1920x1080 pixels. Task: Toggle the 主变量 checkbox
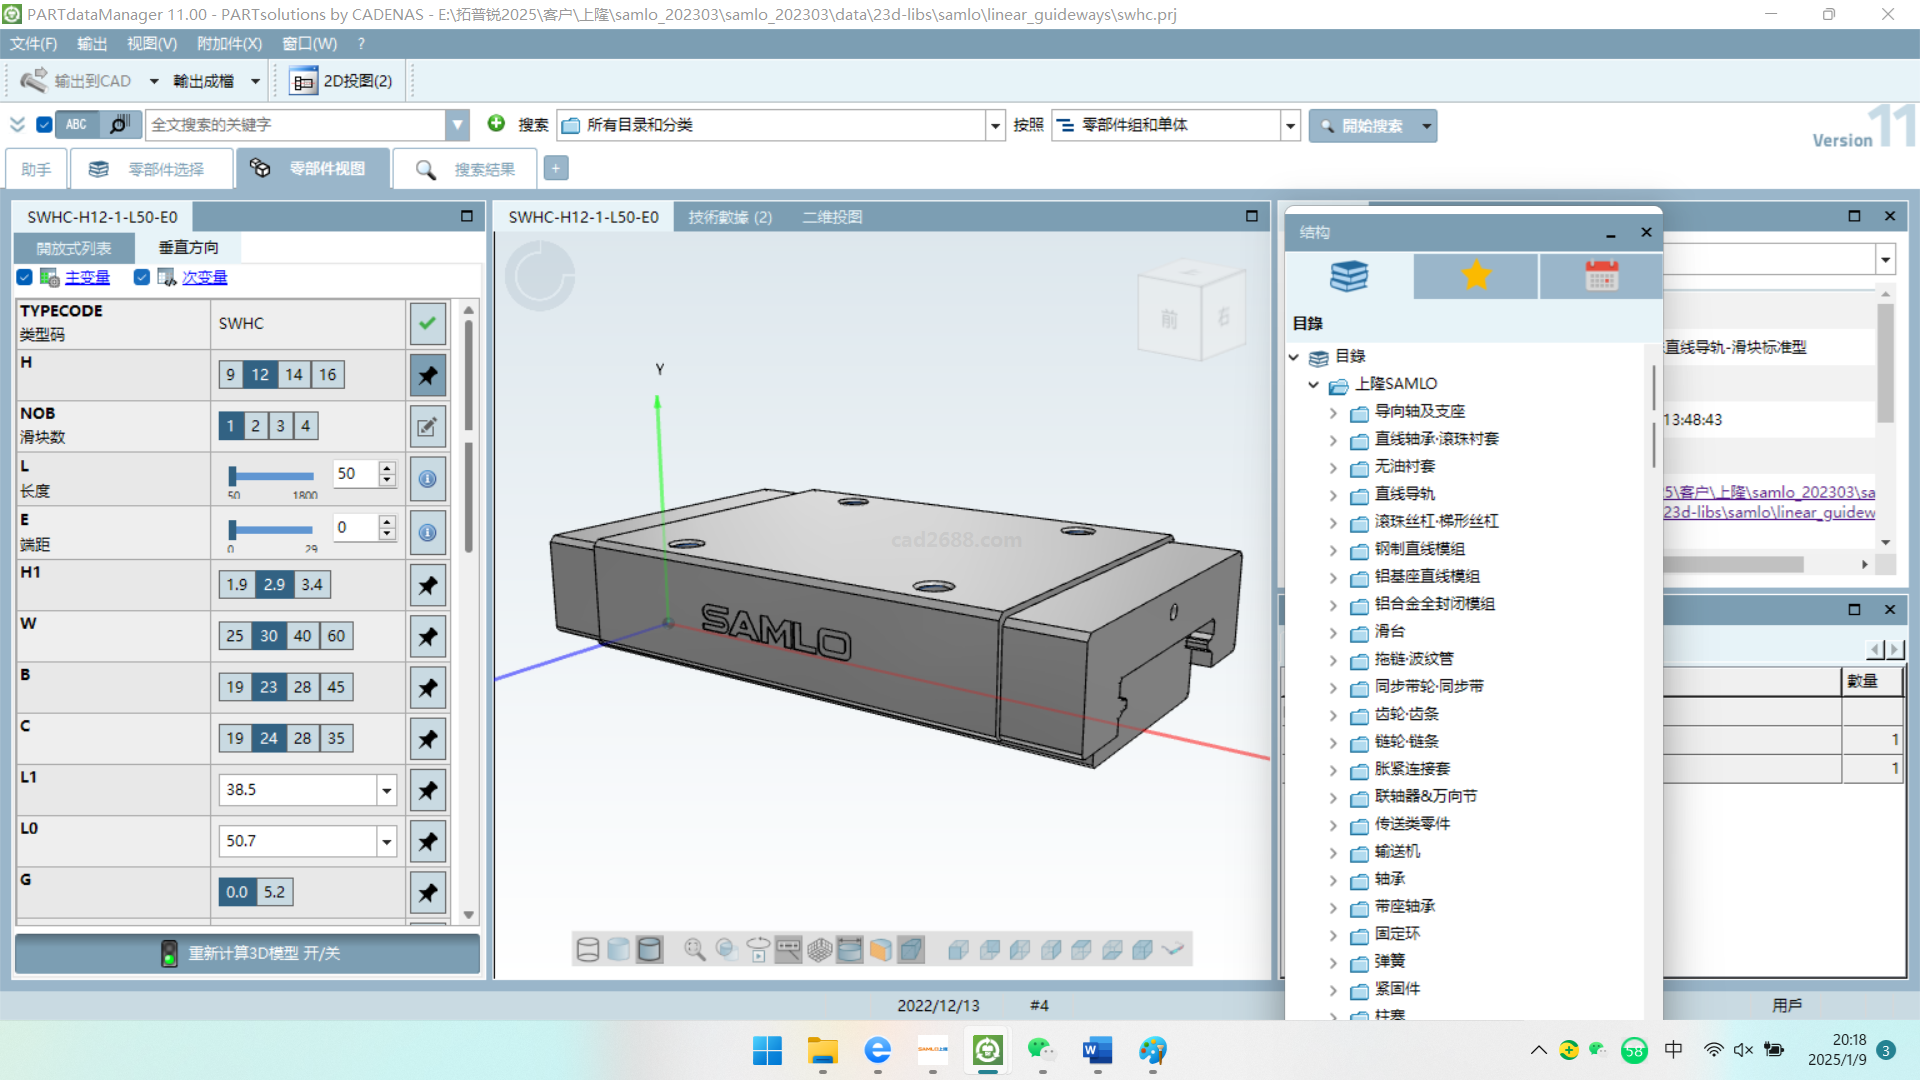(24, 277)
